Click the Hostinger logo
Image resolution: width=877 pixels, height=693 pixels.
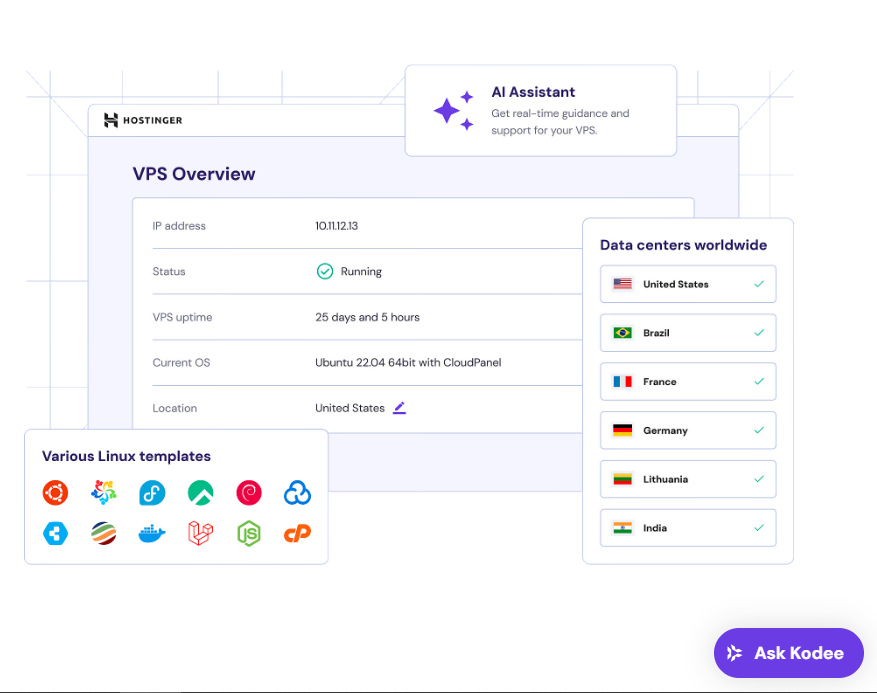point(143,120)
